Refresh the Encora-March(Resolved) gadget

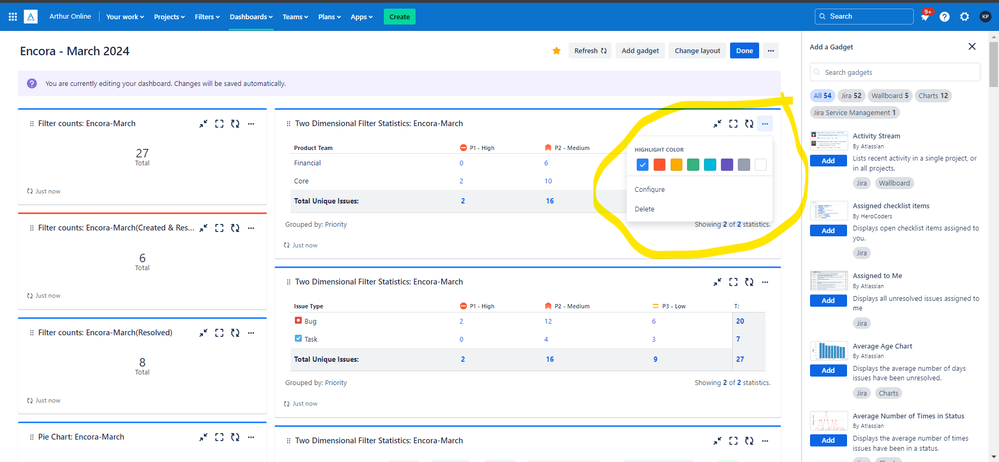point(235,333)
